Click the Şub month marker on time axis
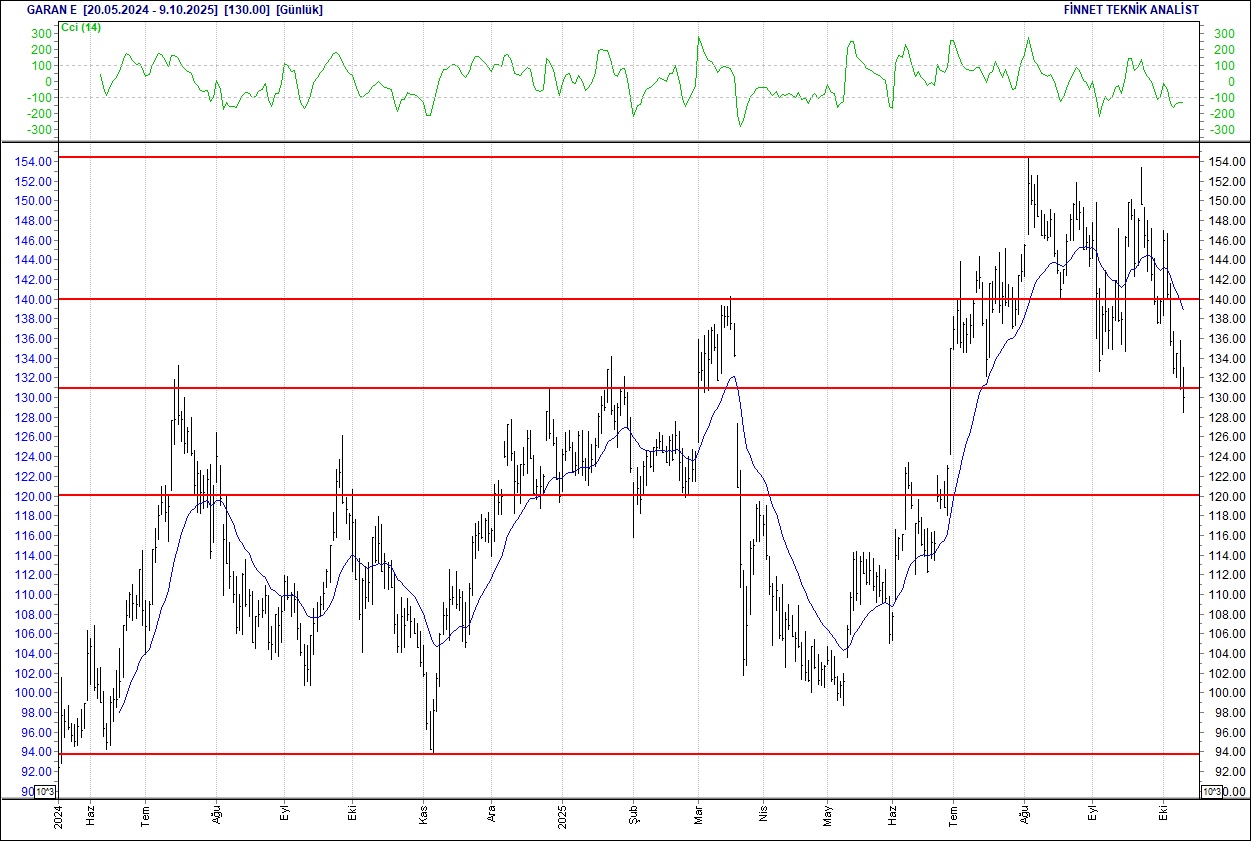The image size is (1251, 841). (631, 817)
